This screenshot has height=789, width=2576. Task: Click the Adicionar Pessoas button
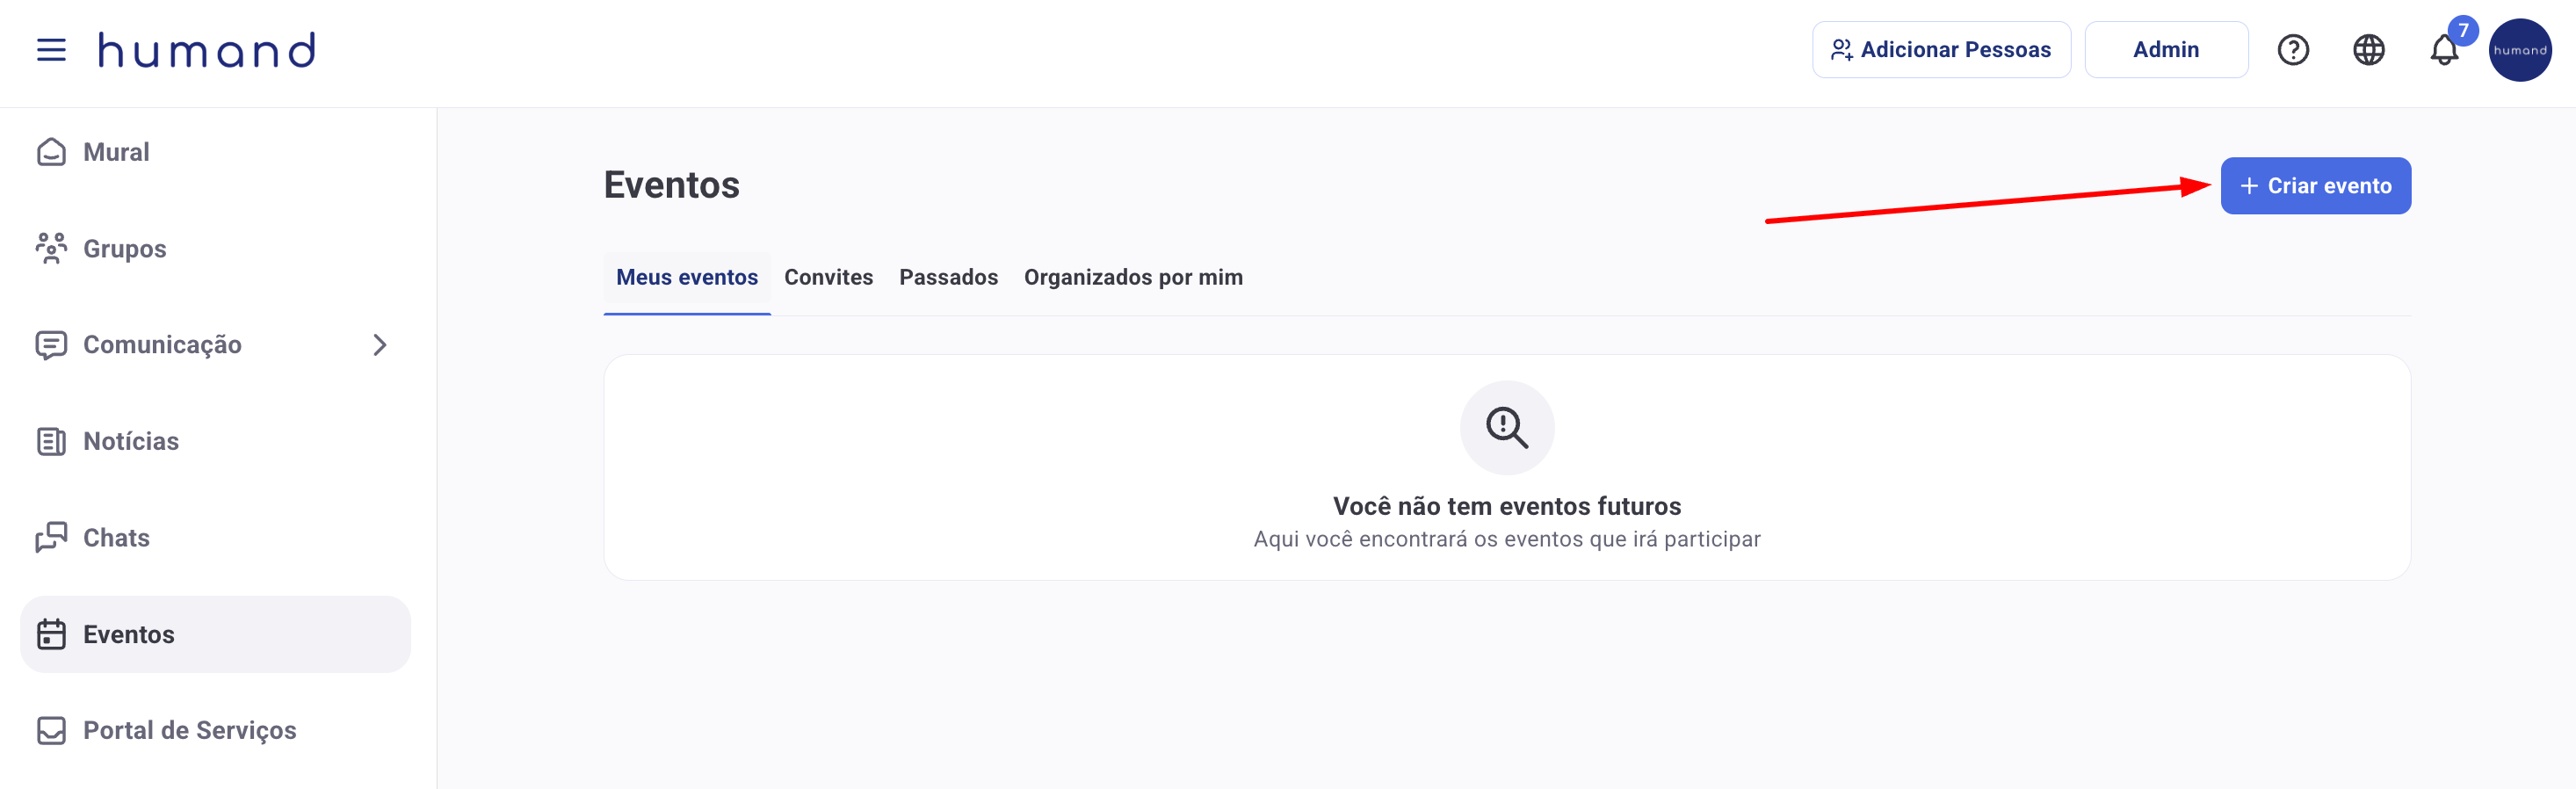tap(1941, 50)
